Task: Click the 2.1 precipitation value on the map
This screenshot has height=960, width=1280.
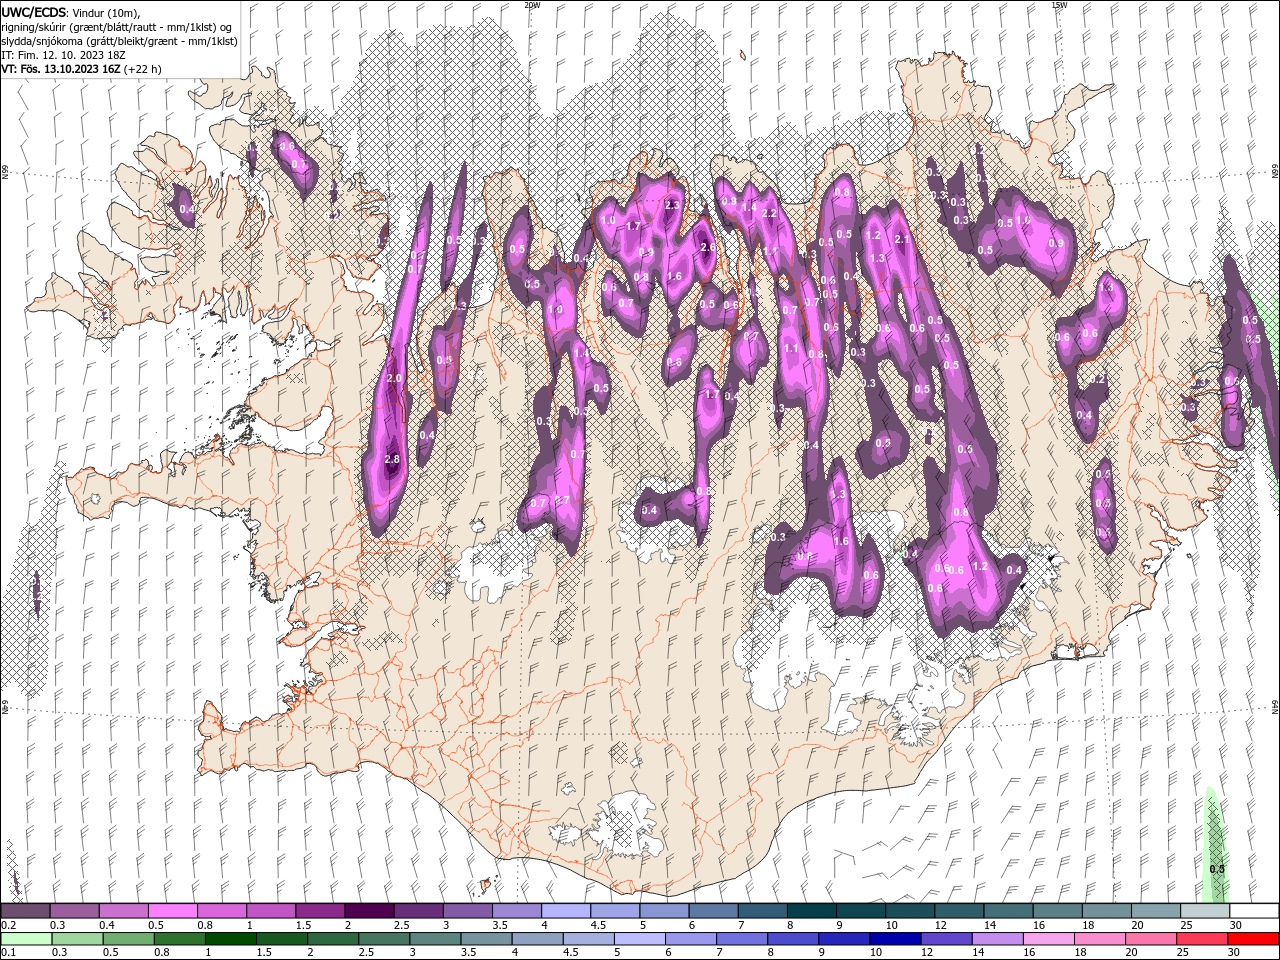Action: click(x=901, y=239)
